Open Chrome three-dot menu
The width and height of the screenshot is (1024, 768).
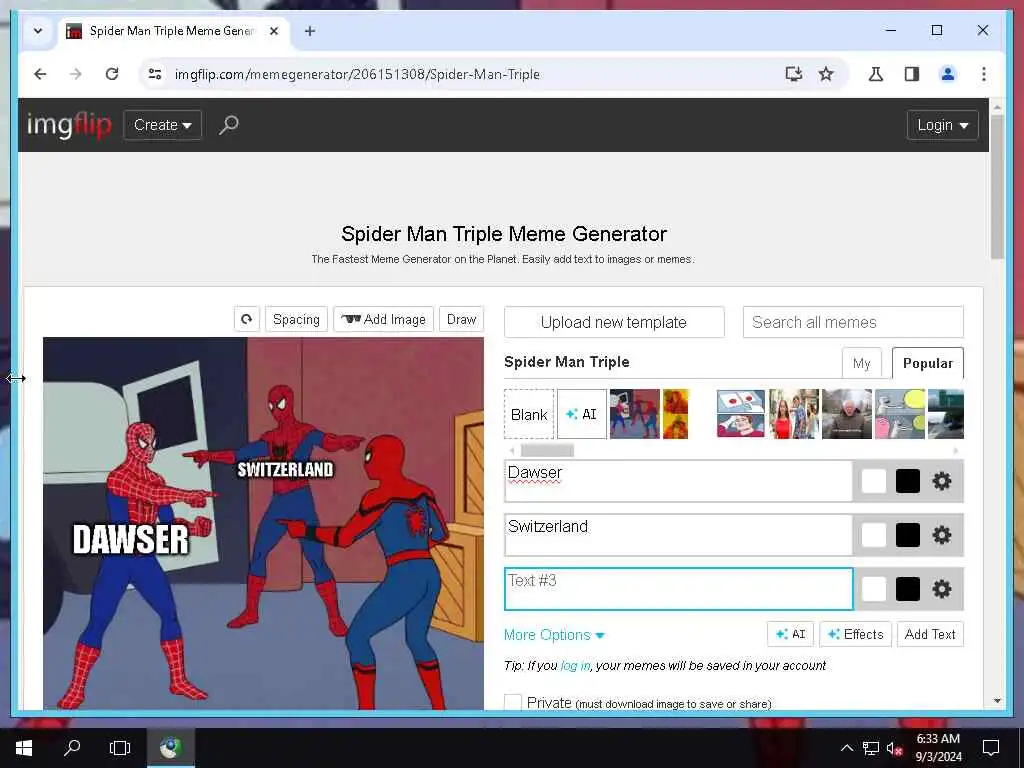point(984,74)
